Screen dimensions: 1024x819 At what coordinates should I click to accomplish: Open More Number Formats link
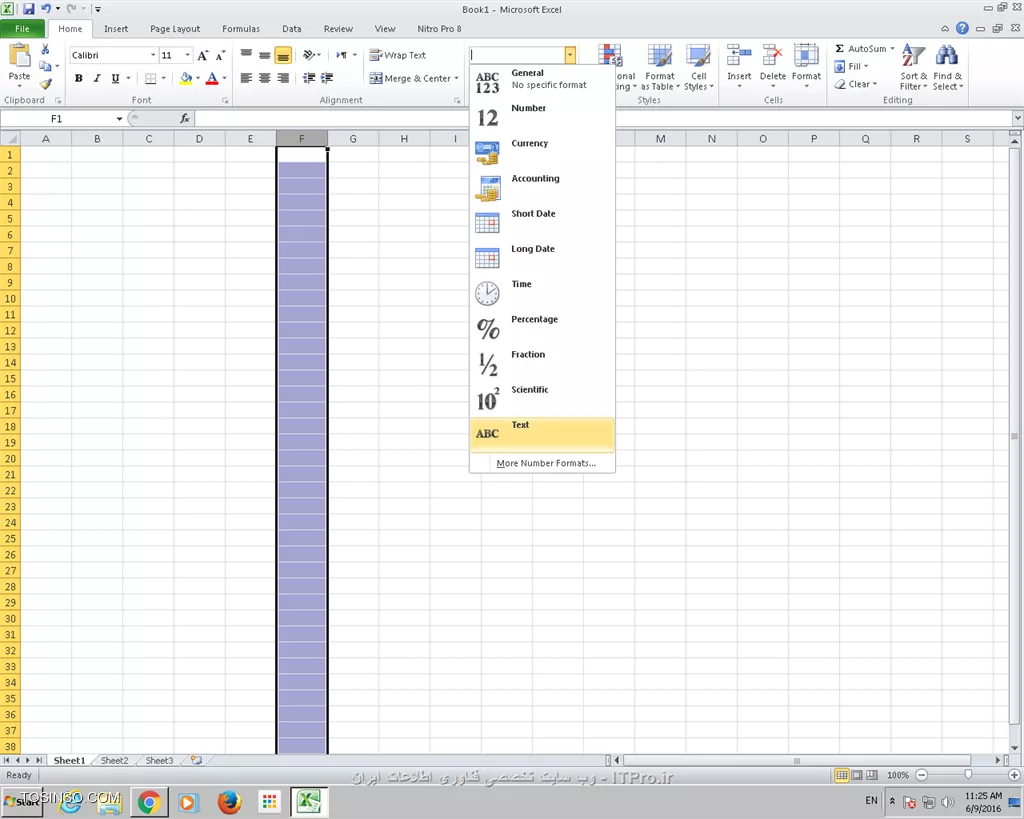click(546, 463)
